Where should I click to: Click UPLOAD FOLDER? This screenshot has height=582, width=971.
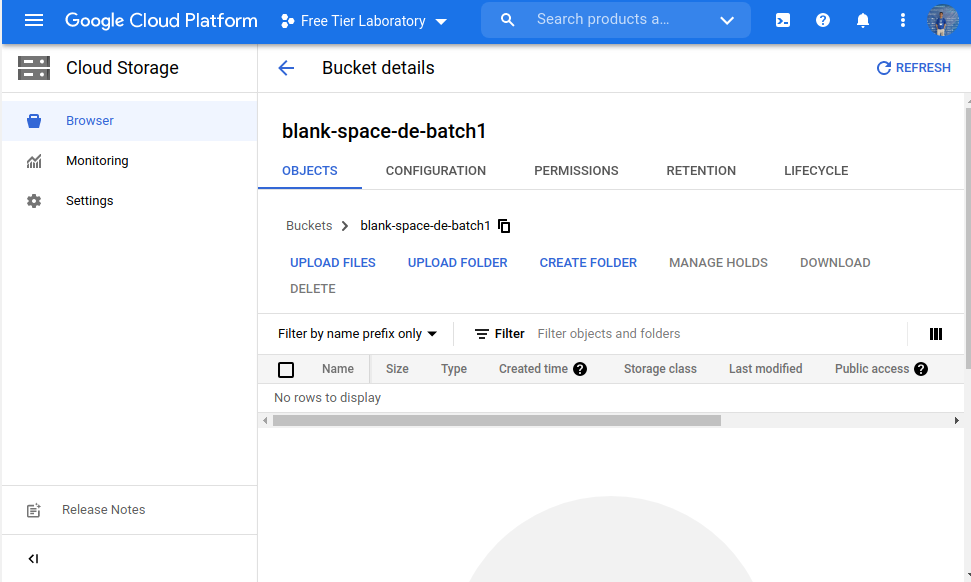(x=458, y=263)
